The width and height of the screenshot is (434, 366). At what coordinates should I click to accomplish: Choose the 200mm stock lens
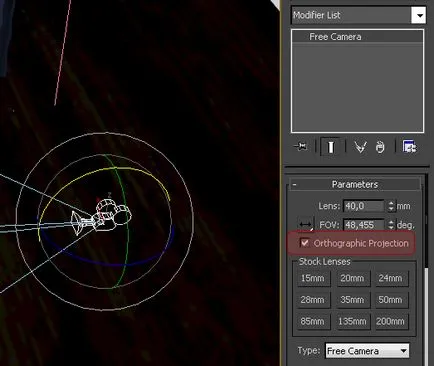(x=391, y=322)
